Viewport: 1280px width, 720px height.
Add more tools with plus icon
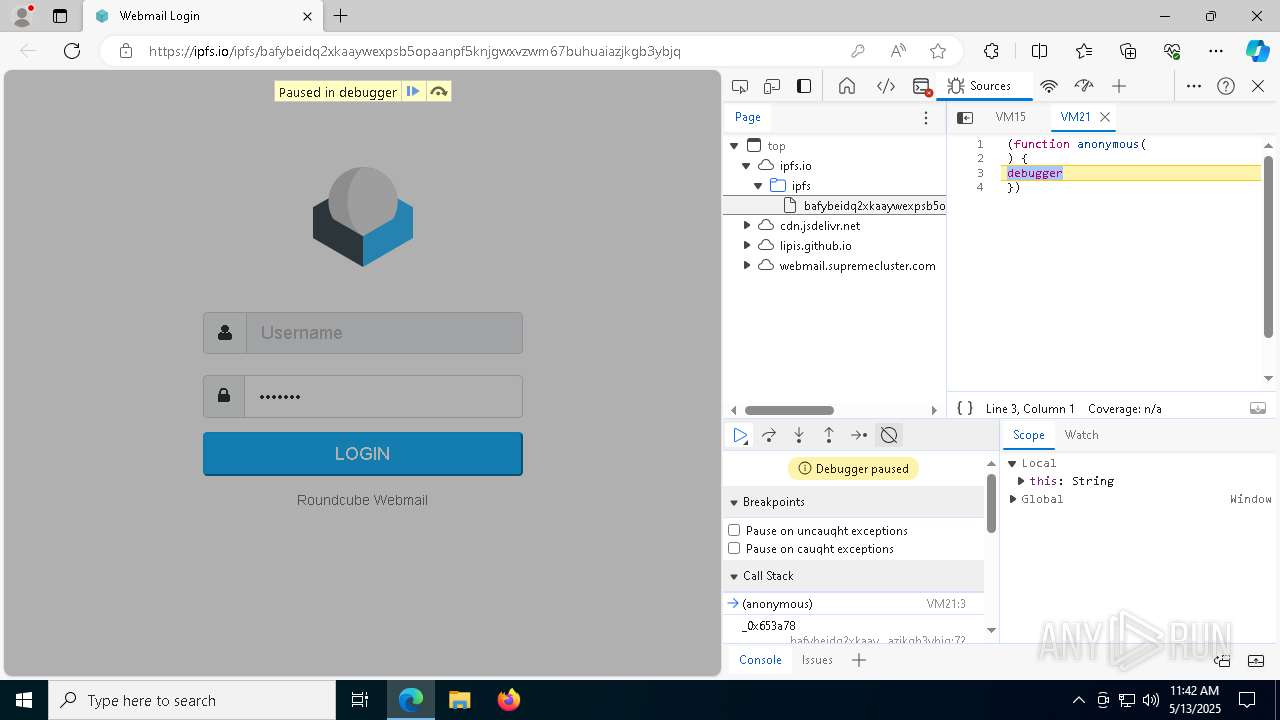1119,86
